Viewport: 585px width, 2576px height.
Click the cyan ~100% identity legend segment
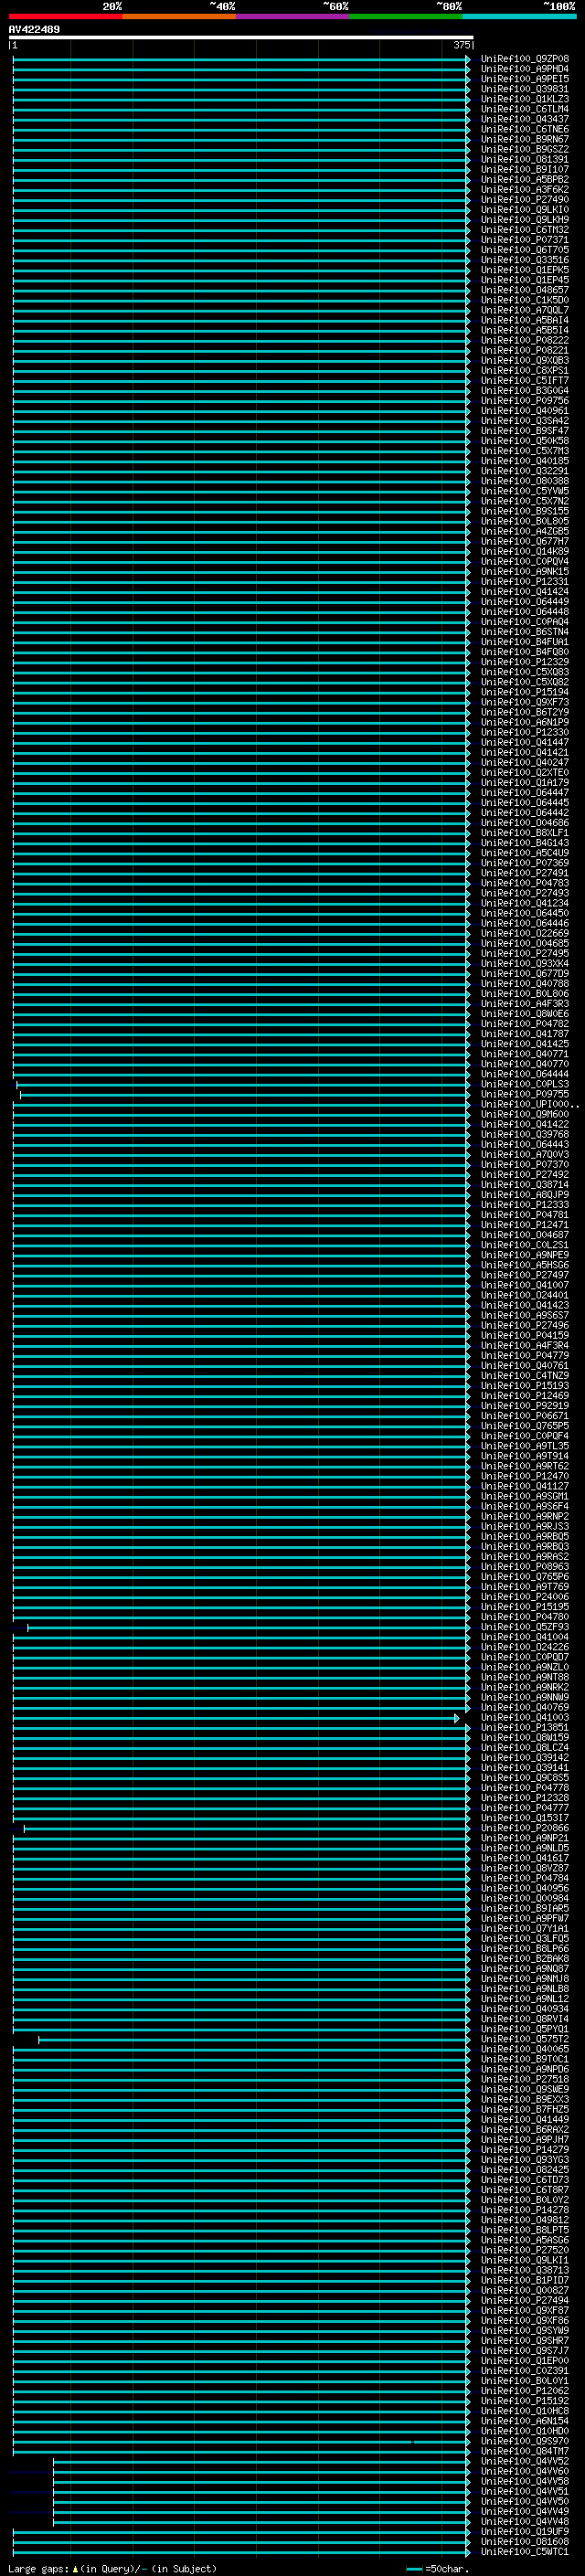tap(519, 16)
